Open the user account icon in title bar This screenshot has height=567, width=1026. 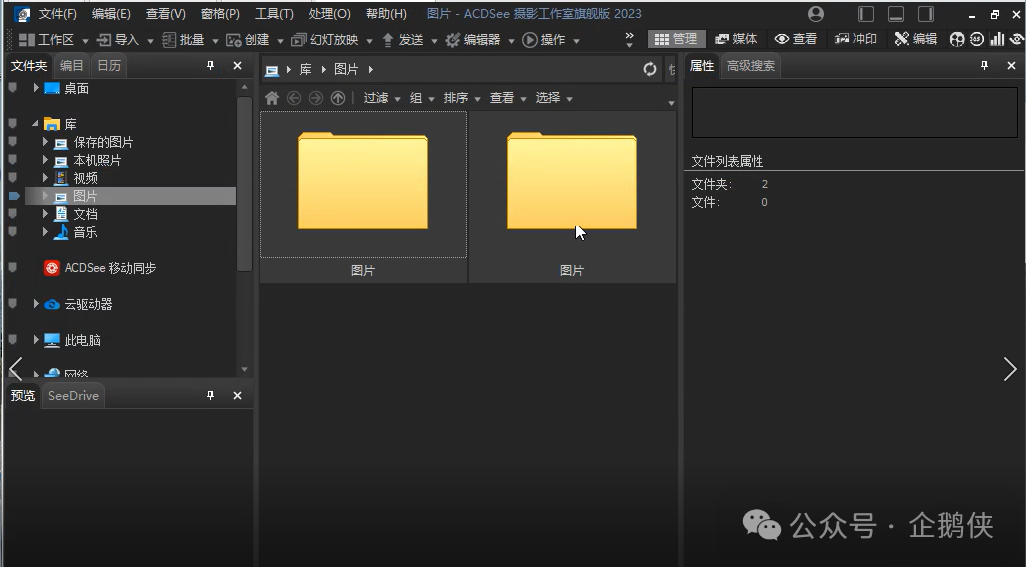(x=816, y=14)
